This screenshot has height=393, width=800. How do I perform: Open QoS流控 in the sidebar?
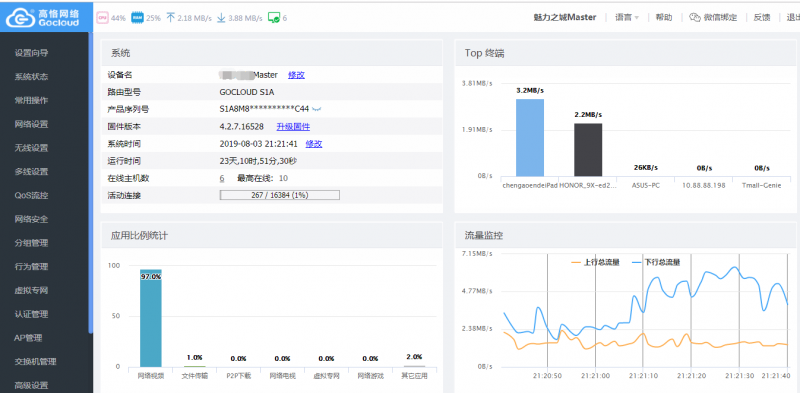[32, 195]
